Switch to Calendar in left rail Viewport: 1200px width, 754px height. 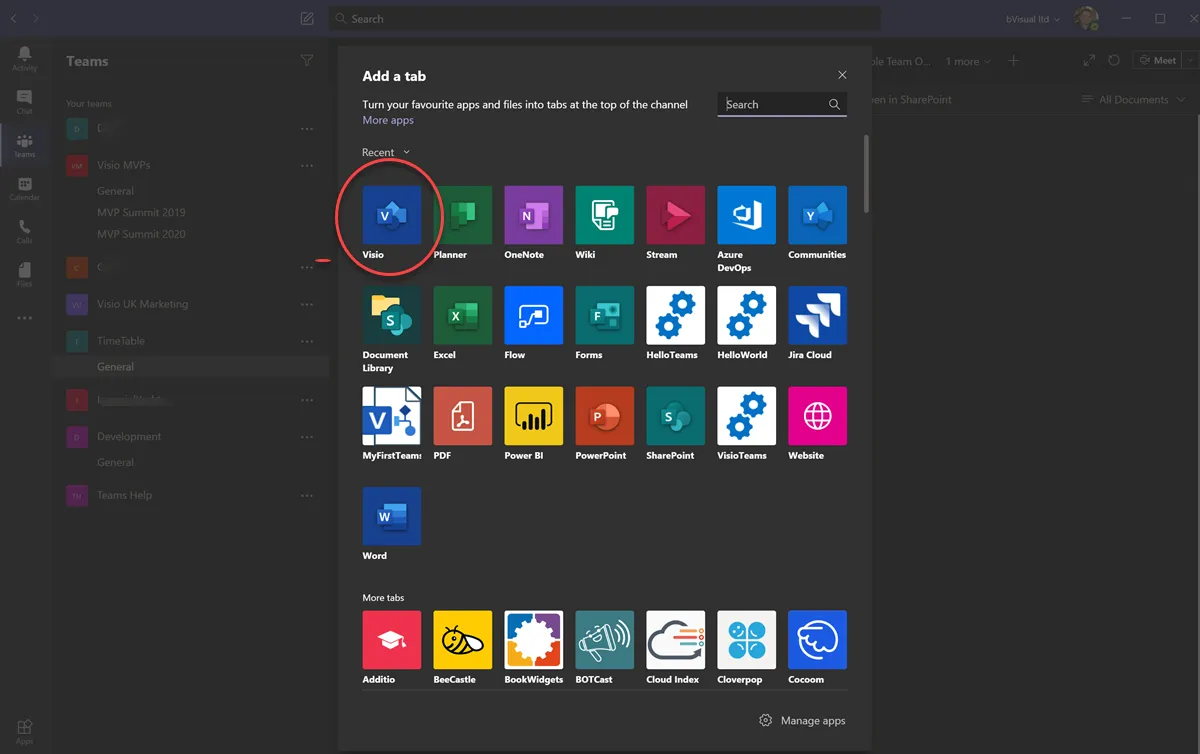[x=24, y=188]
